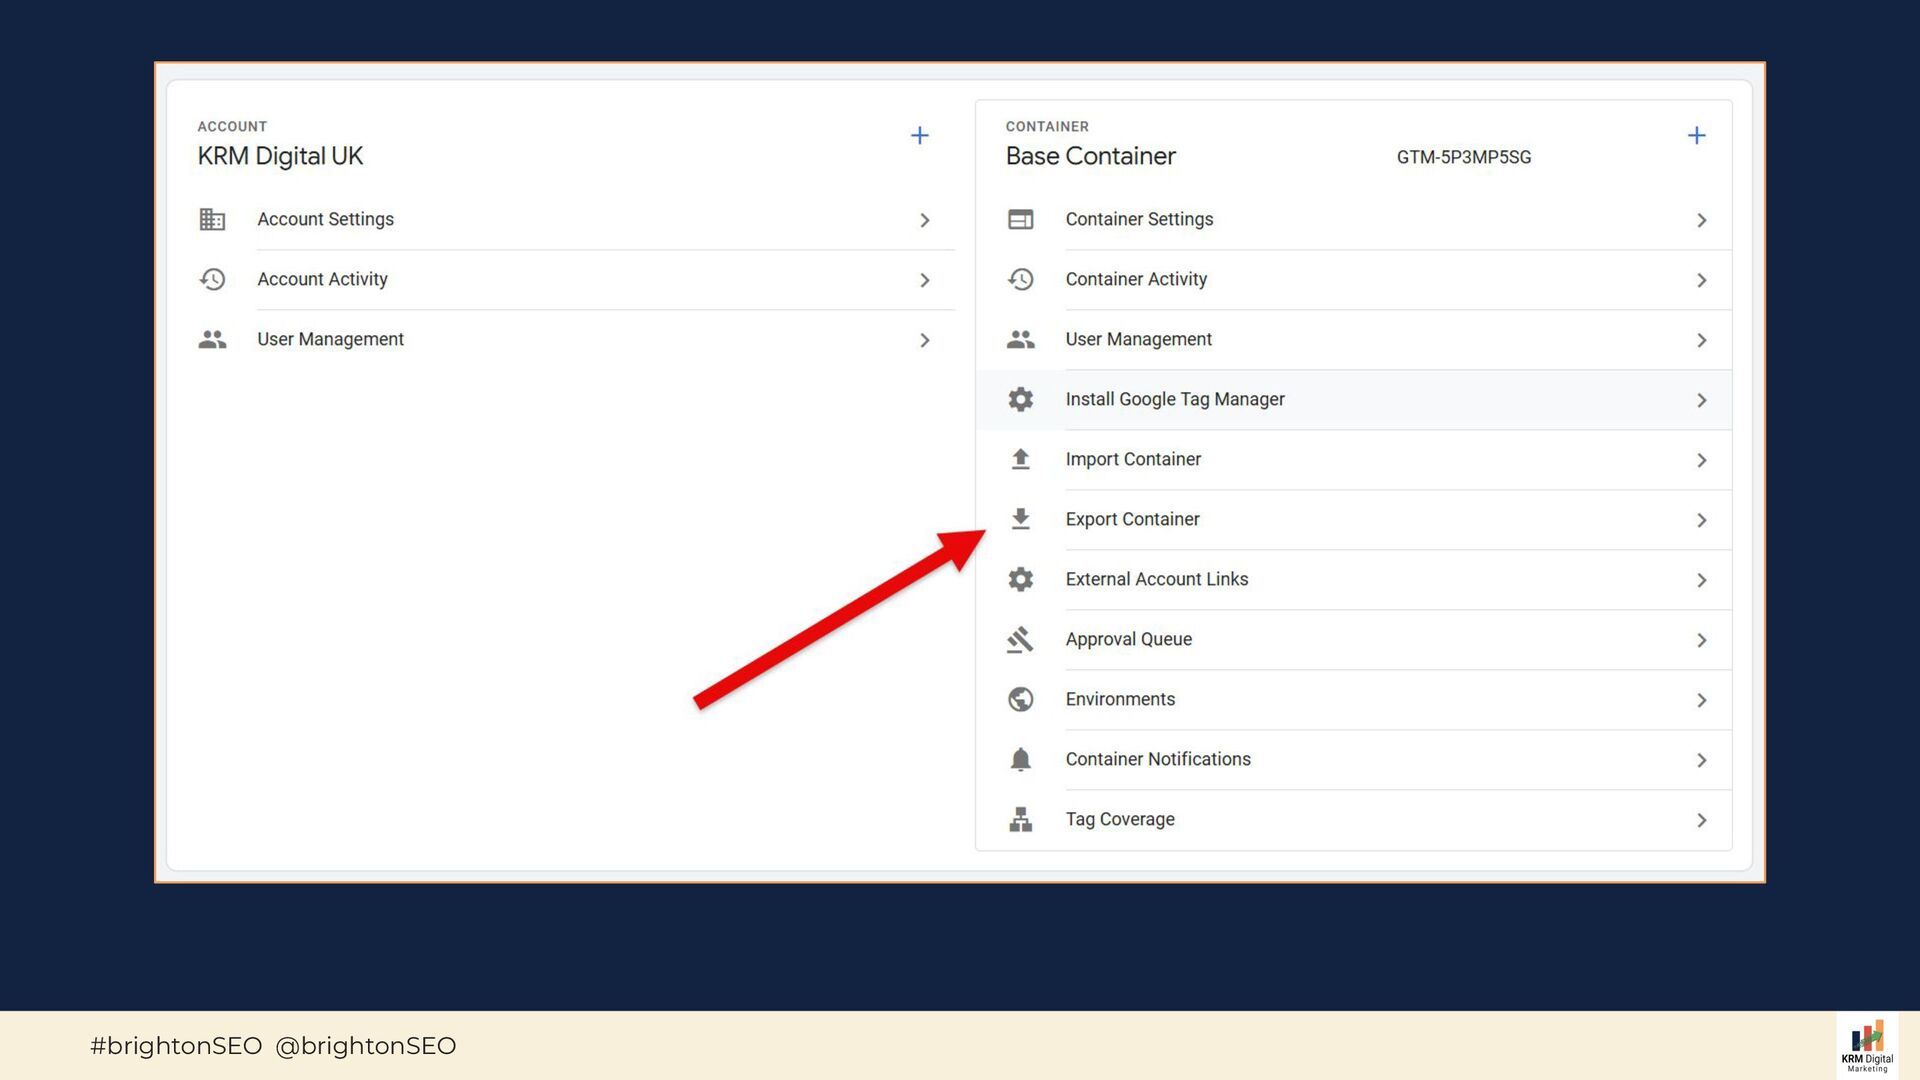Open chevron for Tag Coverage row
The width and height of the screenshot is (1920, 1080).
(x=1701, y=820)
